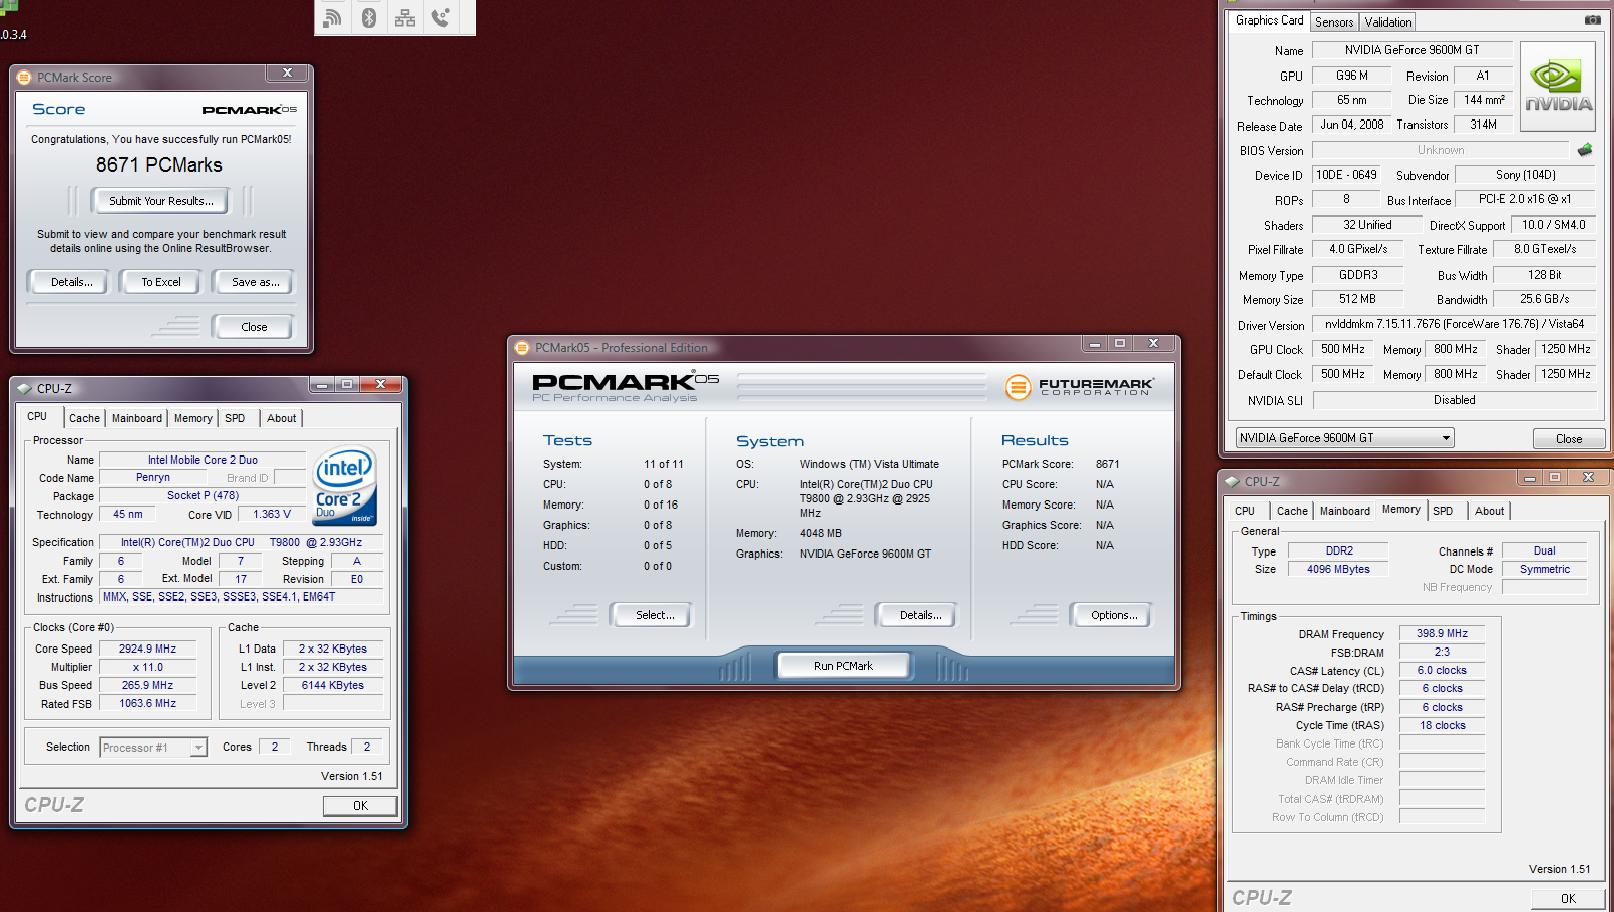Click Memory Size value 4096 MBytes
The width and height of the screenshot is (1614, 912).
click(x=1338, y=569)
